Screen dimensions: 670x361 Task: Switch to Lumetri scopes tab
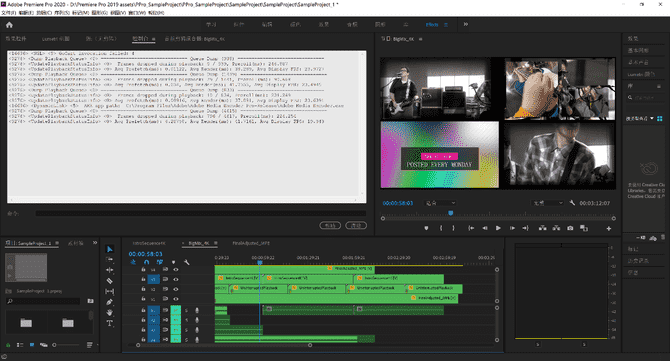point(56,39)
